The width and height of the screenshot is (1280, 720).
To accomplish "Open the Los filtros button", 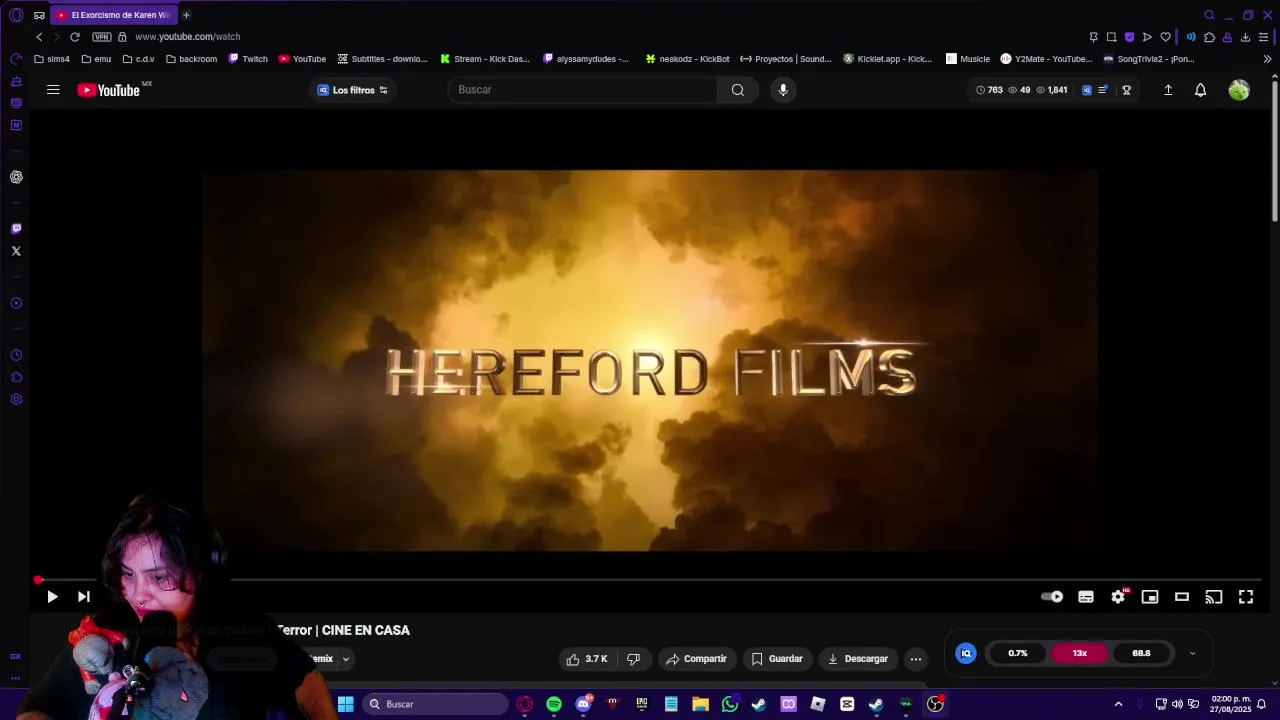I will coord(352,90).
